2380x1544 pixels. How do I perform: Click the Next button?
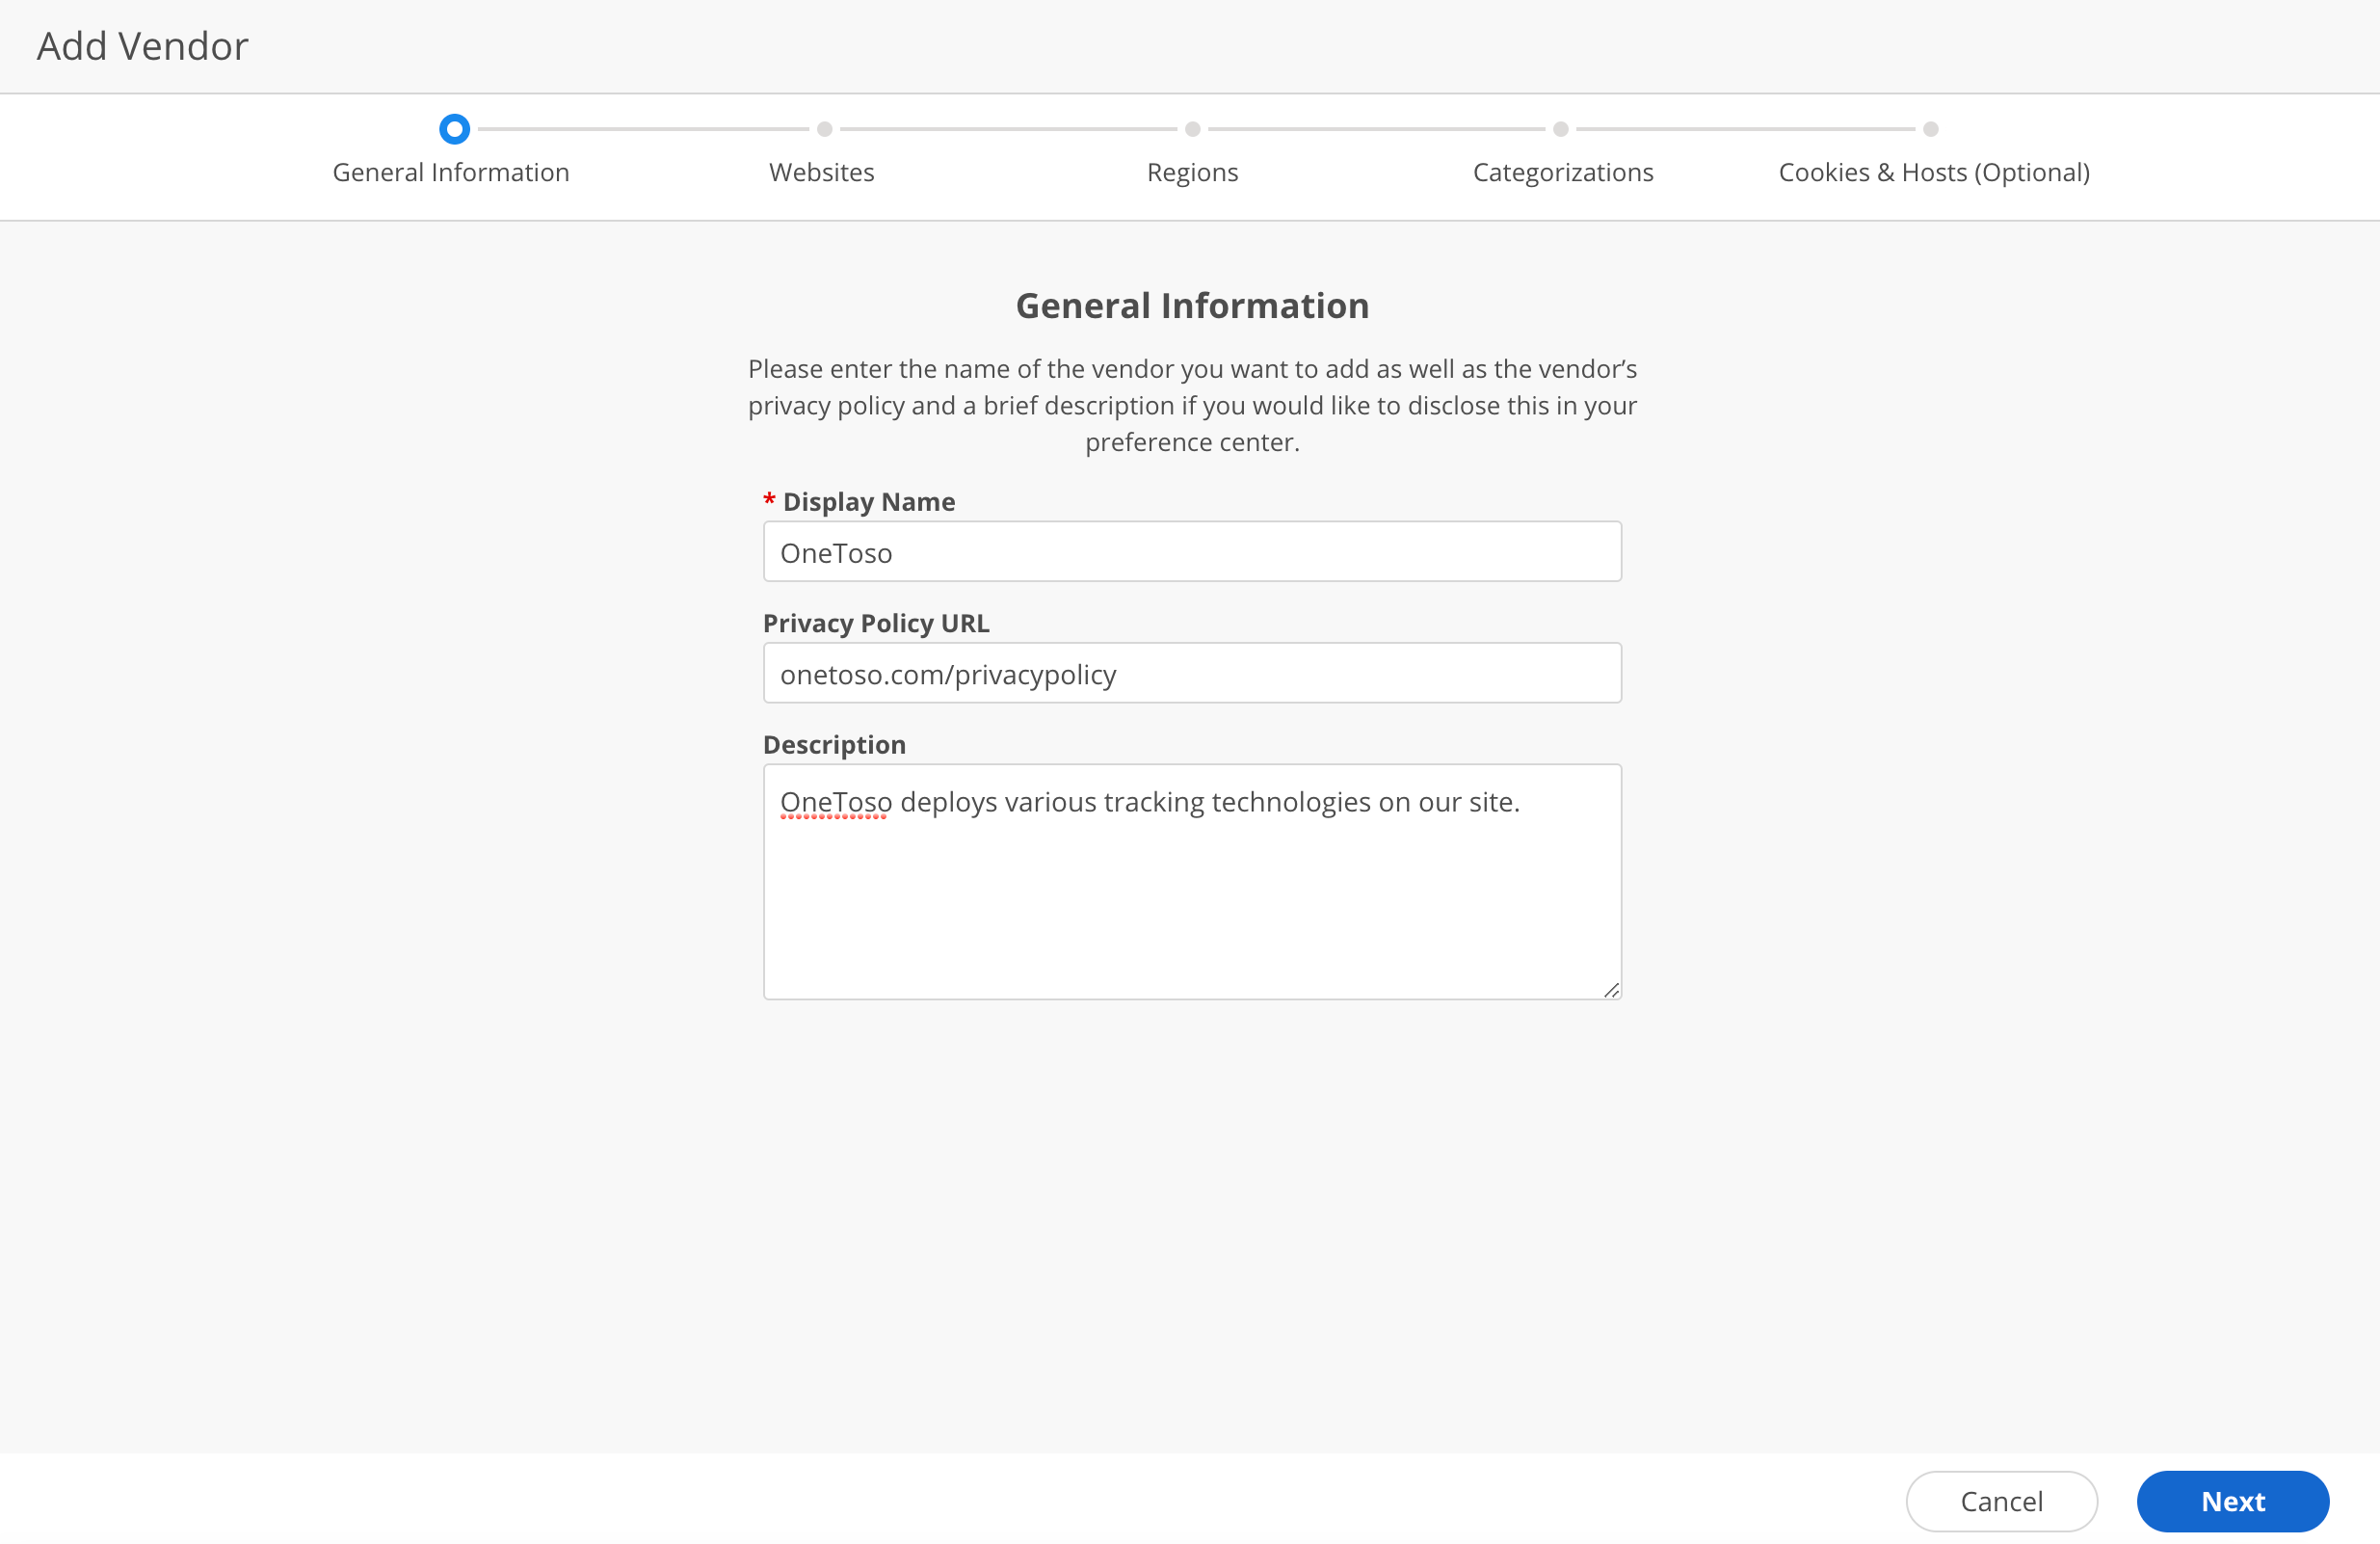[2232, 1501]
